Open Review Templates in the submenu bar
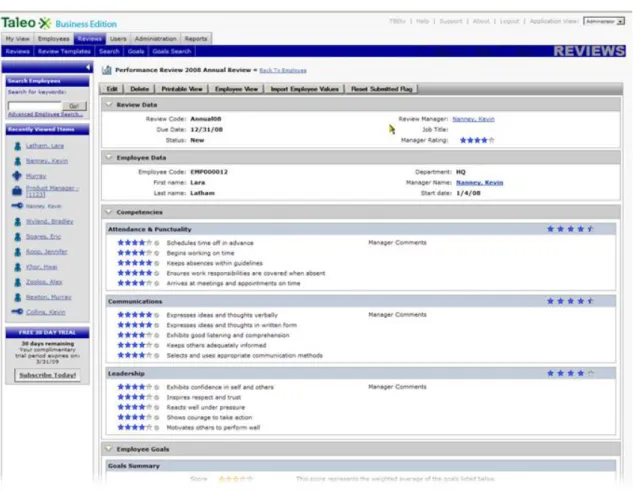 [x=64, y=51]
